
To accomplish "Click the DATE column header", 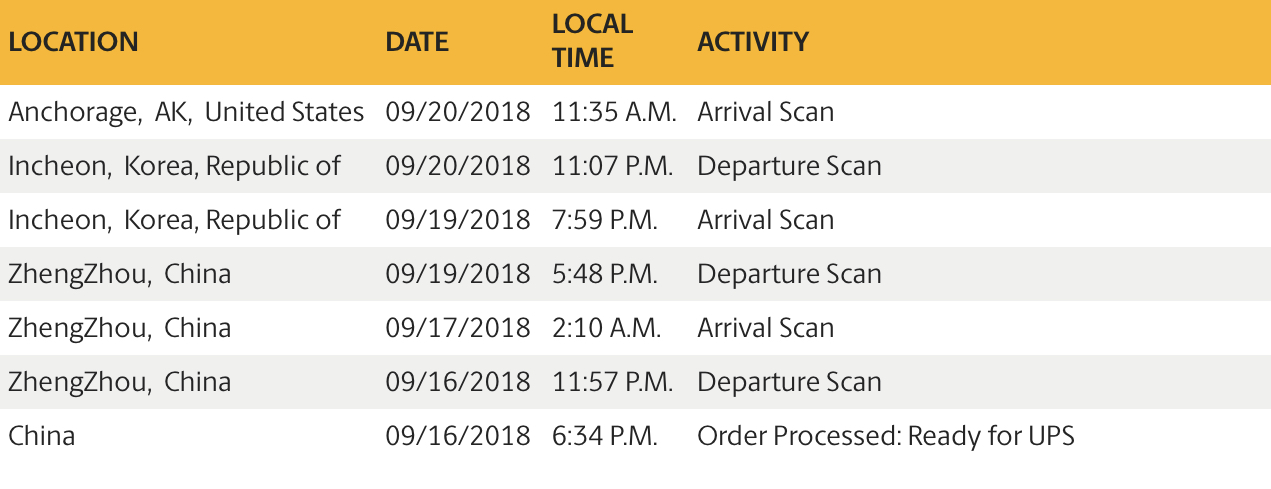I will (x=417, y=42).
